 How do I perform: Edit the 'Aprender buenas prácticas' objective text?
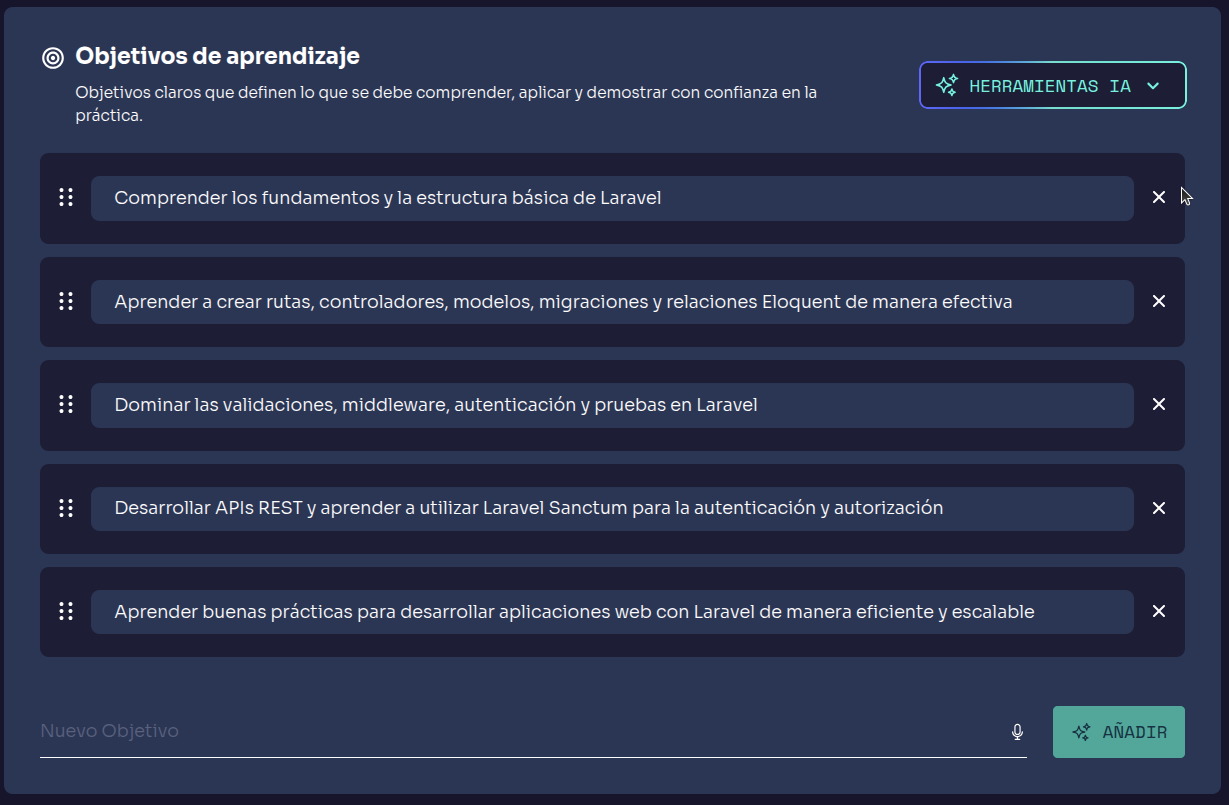(x=612, y=611)
